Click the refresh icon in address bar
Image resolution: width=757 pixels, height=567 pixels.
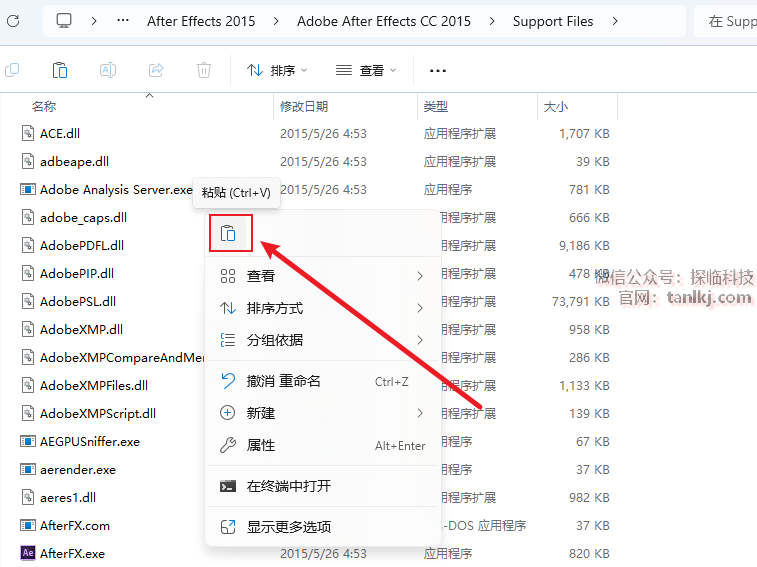13,21
